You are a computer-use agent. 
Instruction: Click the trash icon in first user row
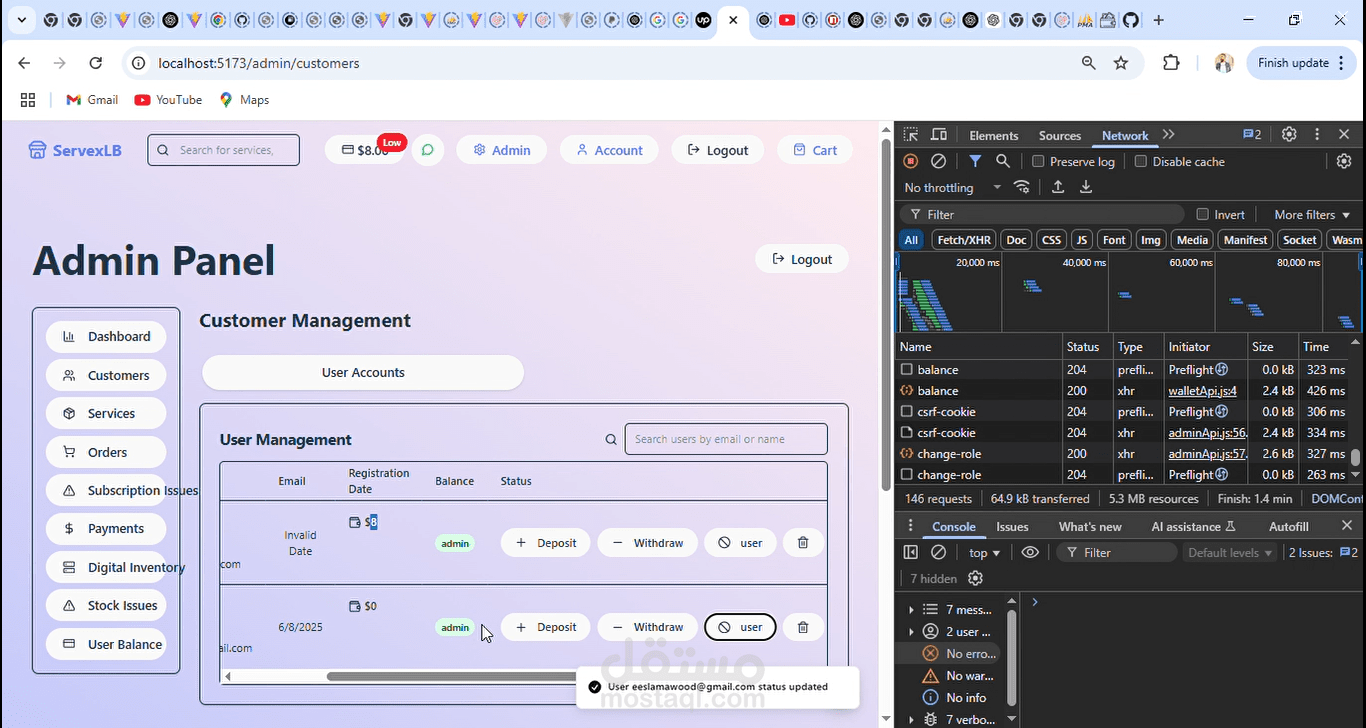point(802,543)
